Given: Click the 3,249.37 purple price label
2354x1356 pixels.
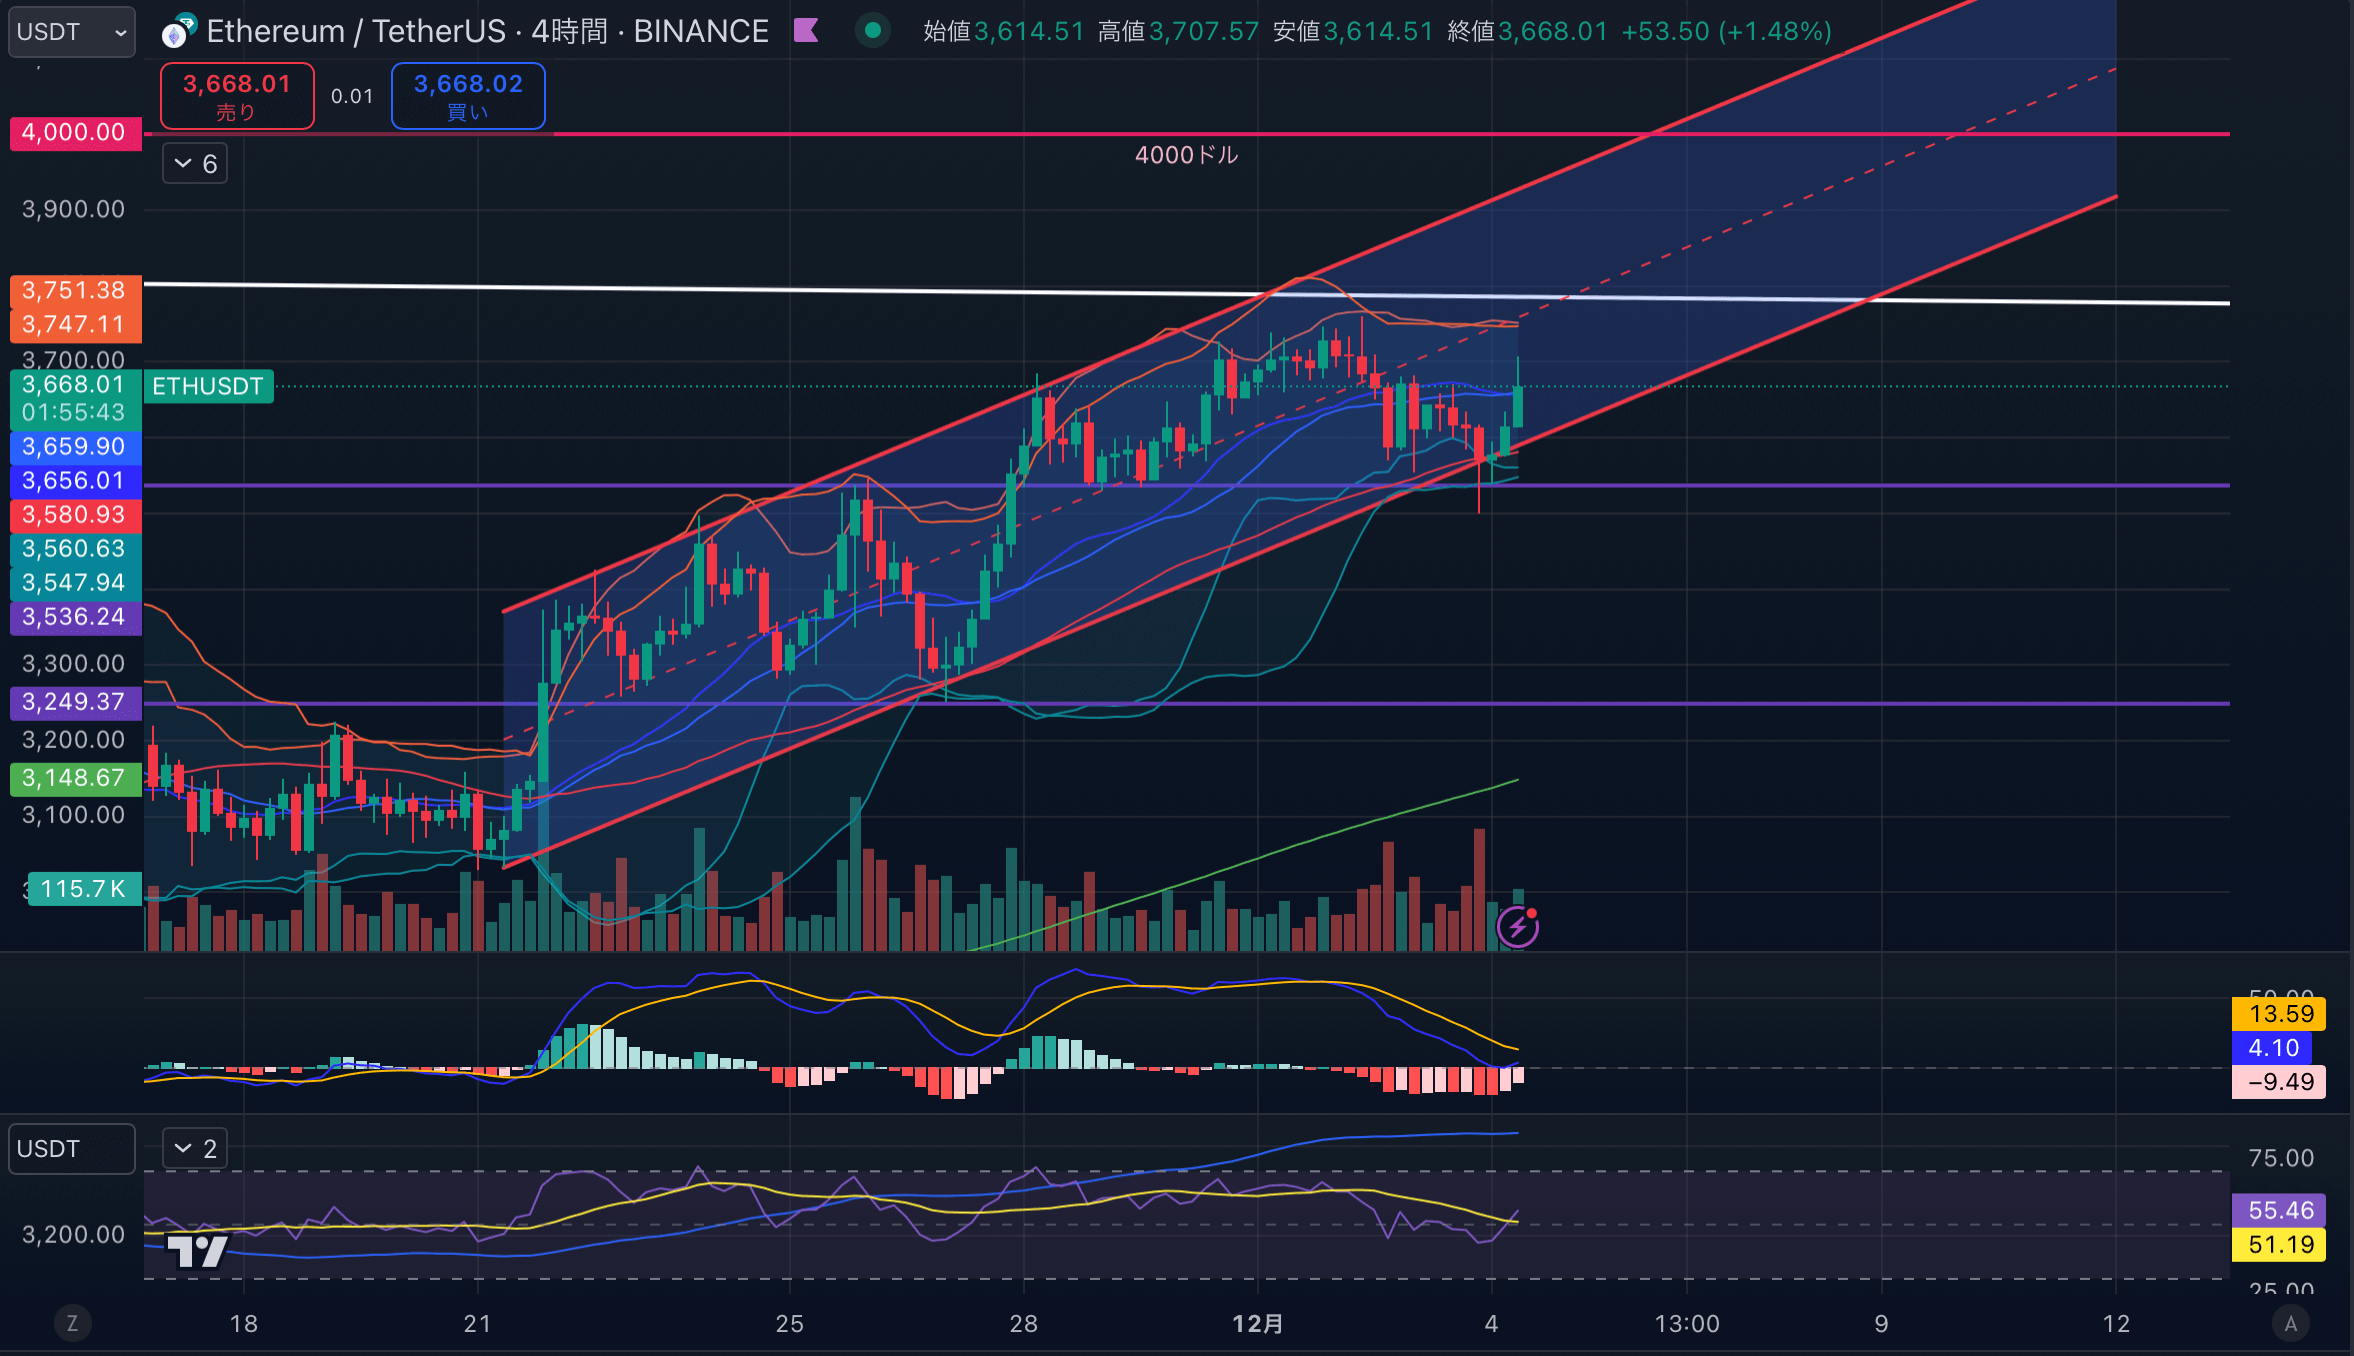Looking at the screenshot, I should 75,702.
